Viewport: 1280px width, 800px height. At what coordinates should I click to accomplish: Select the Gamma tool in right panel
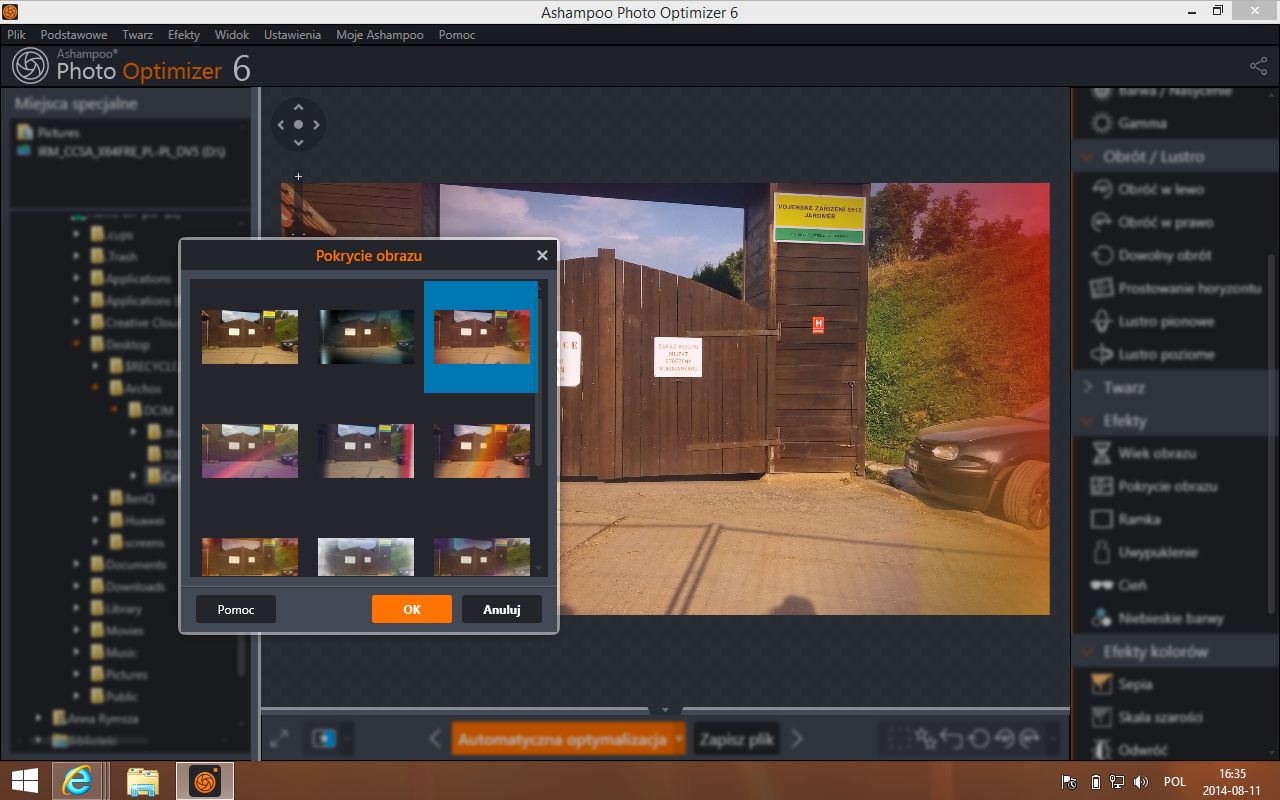tap(1129, 123)
